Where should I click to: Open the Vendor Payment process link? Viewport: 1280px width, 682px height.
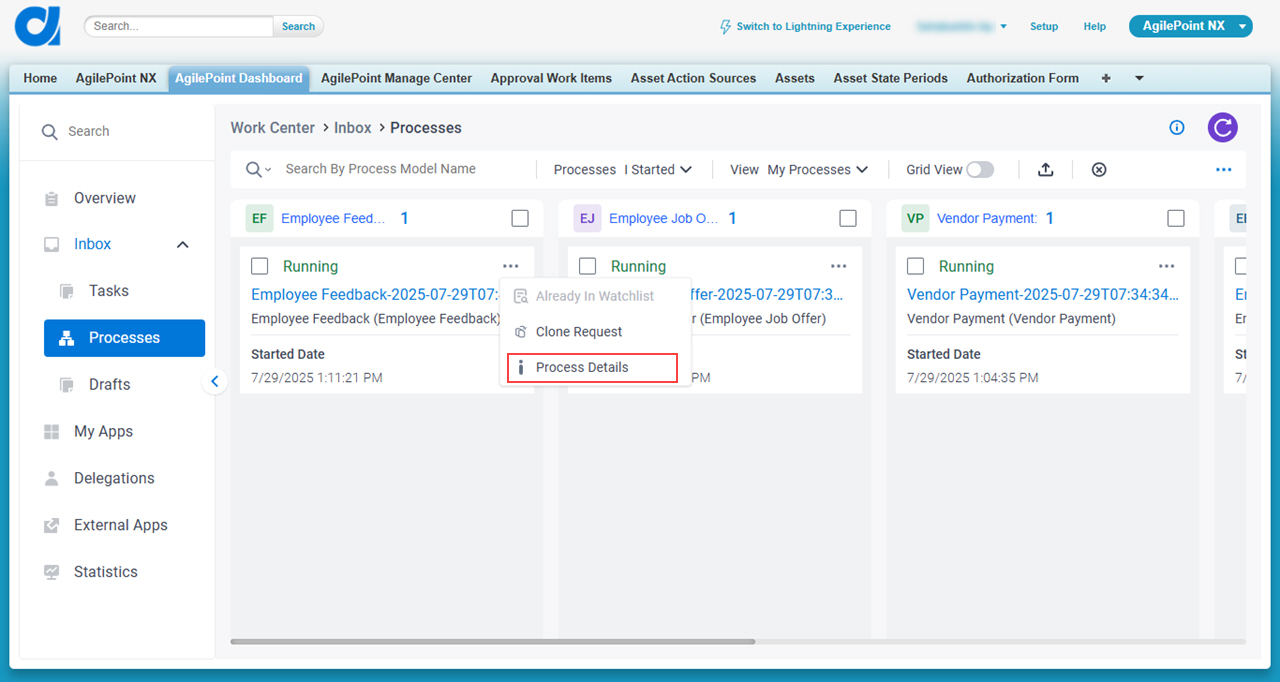coord(1043,295)
